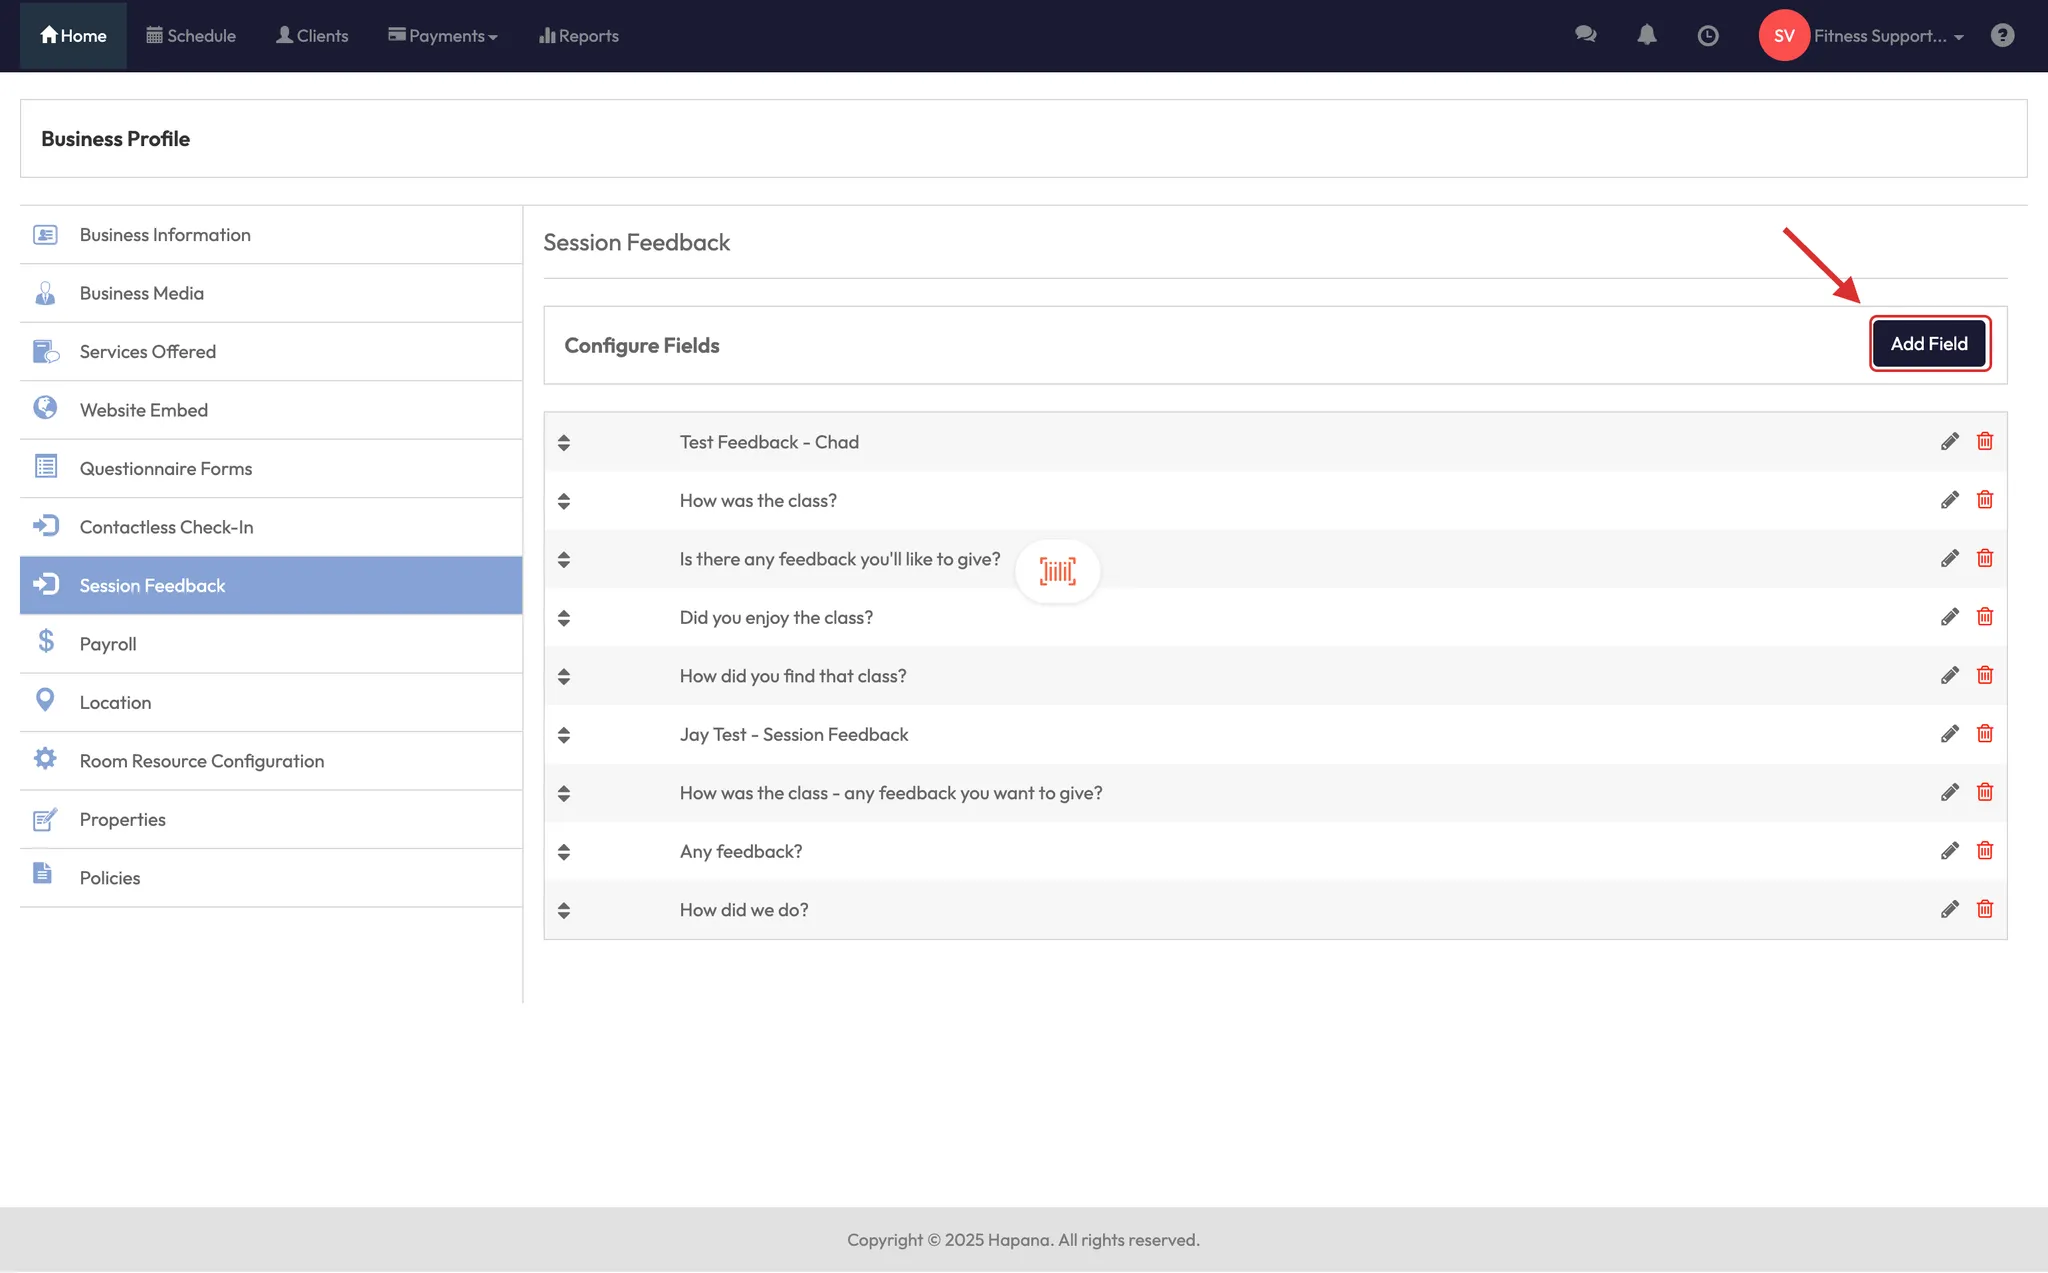This screenshot has height=1273, width=2048.
Task: Click the SV user avatar
Action: click(x=1784, y=36)
